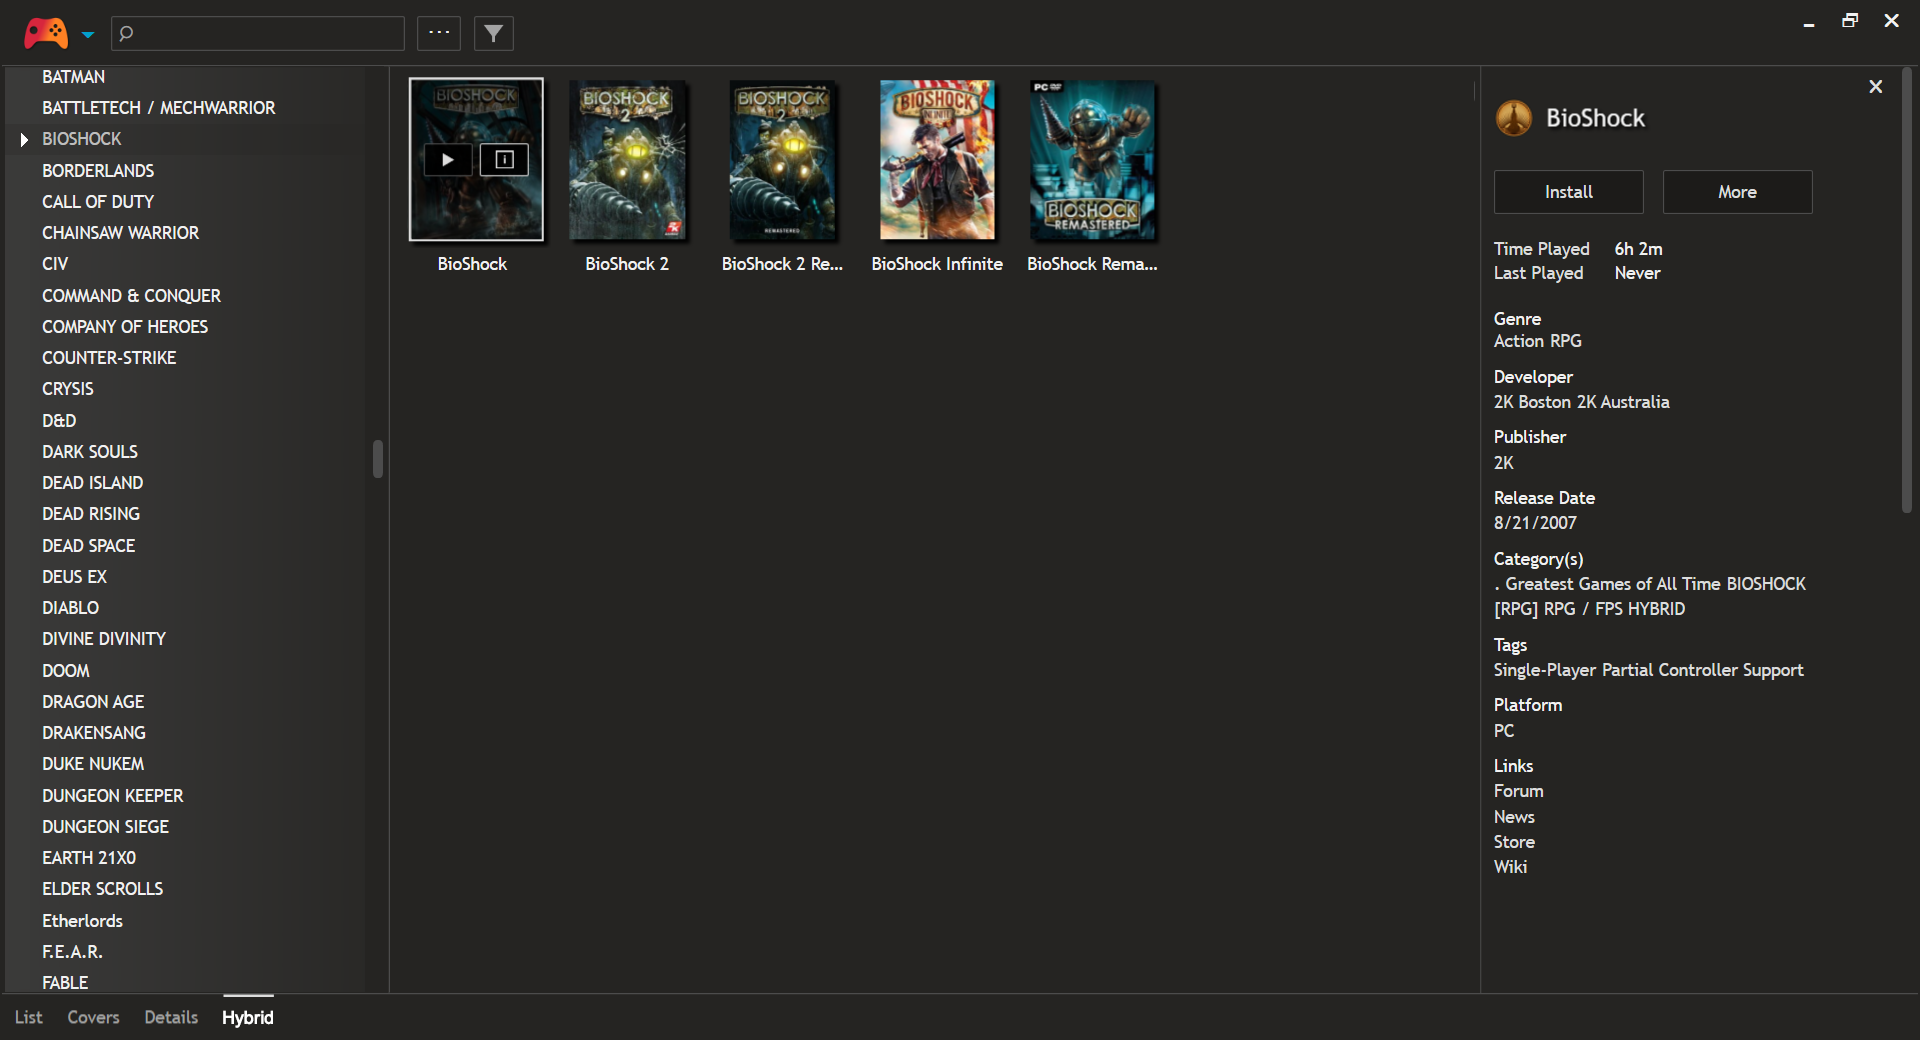Switch to Details view tab
Image resolution: width=1920 pixels, height=1040 pixels.
(x=171, y=1017)
